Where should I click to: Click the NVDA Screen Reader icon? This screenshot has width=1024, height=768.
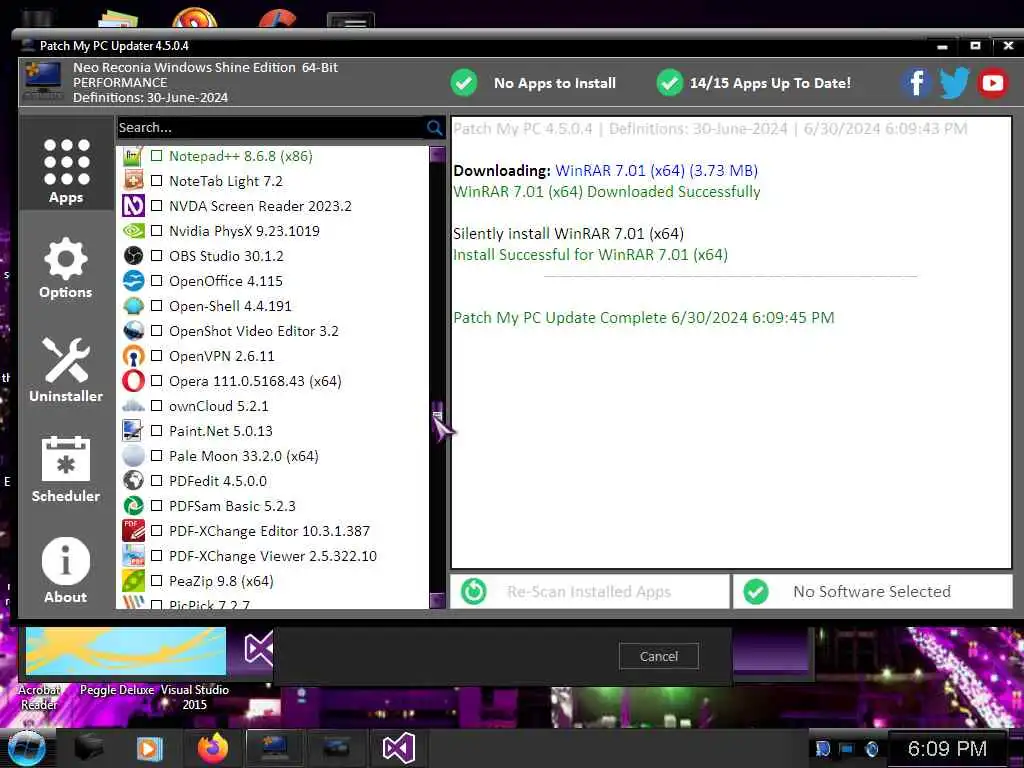click(133, 206)
